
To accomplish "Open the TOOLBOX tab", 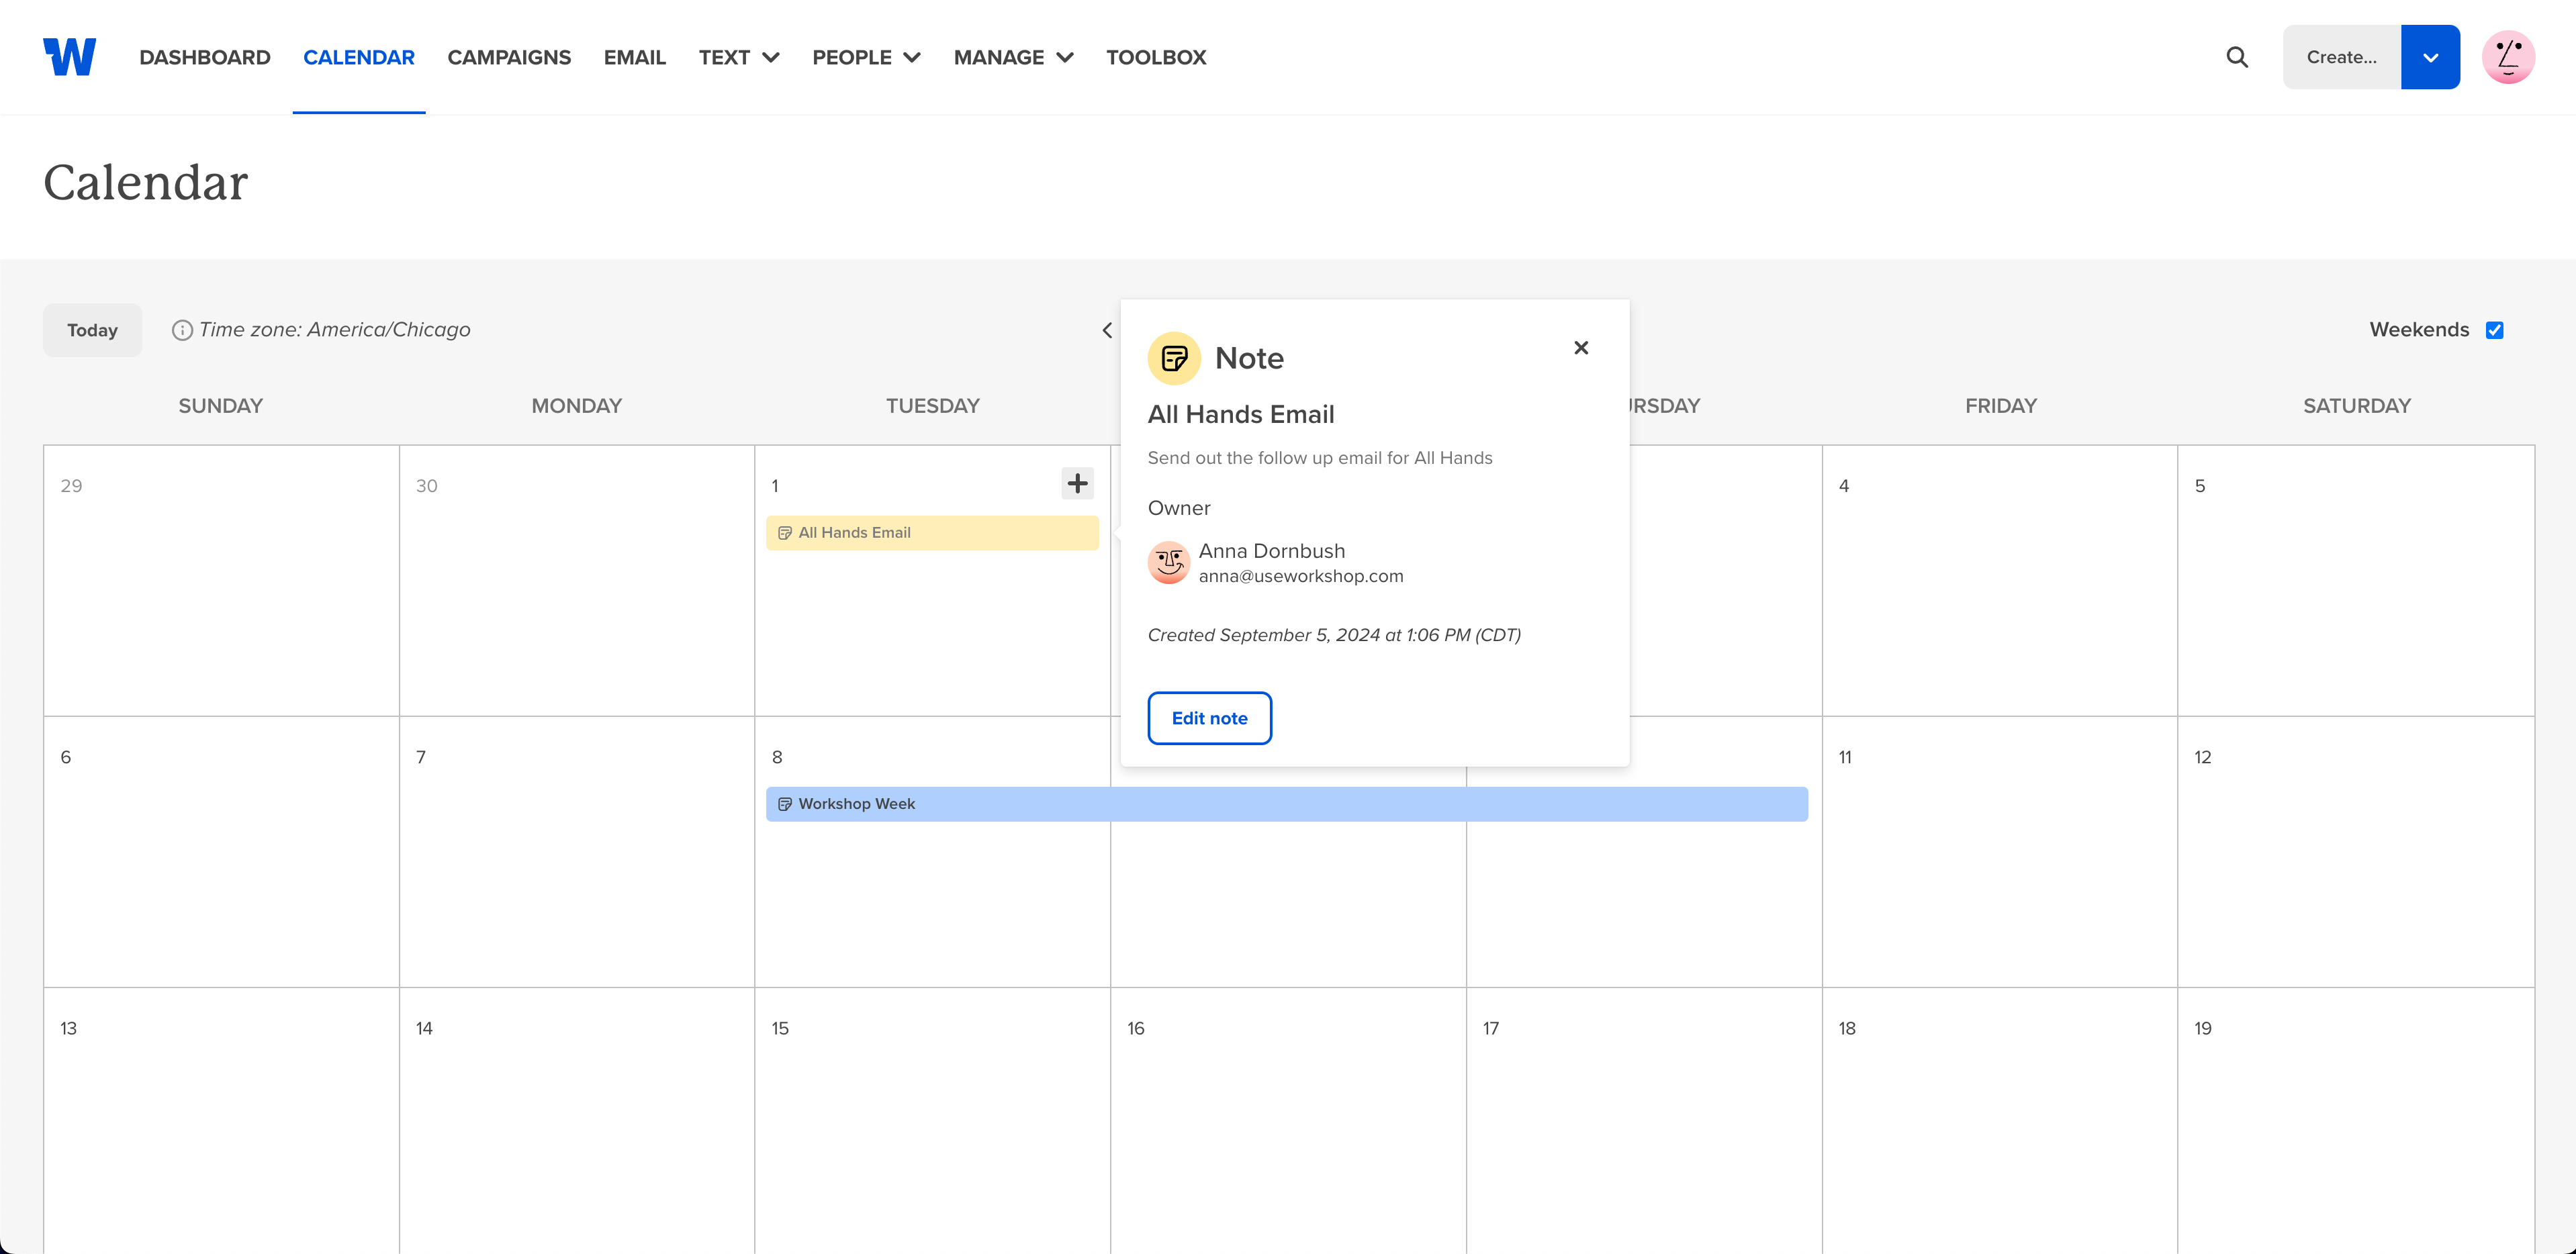I will pyautogui.click(x=1156, y=57).
